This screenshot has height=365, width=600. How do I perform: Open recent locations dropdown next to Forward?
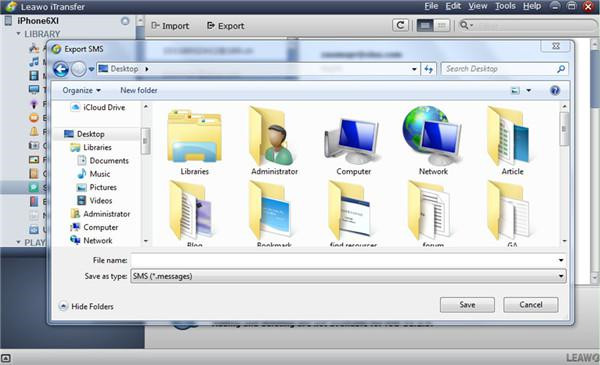[x=91, y=69]
